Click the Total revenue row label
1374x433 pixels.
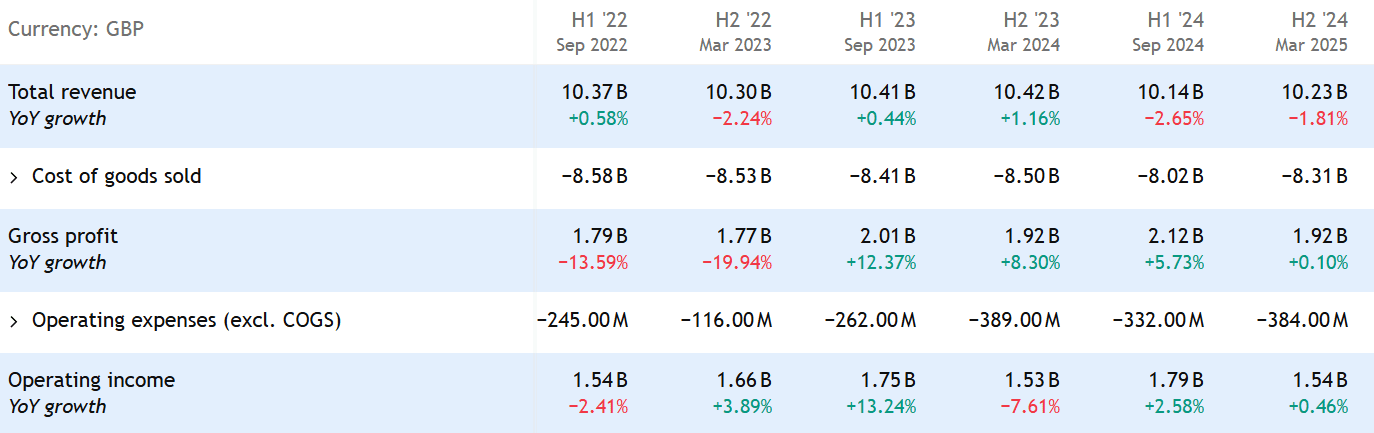click(x=72, y=92)
